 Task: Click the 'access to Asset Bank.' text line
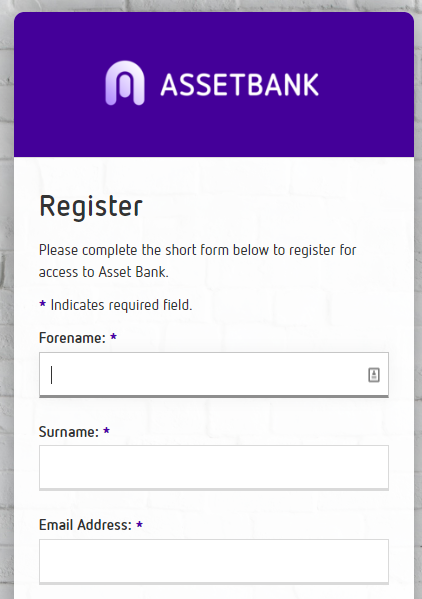[103, 272]
